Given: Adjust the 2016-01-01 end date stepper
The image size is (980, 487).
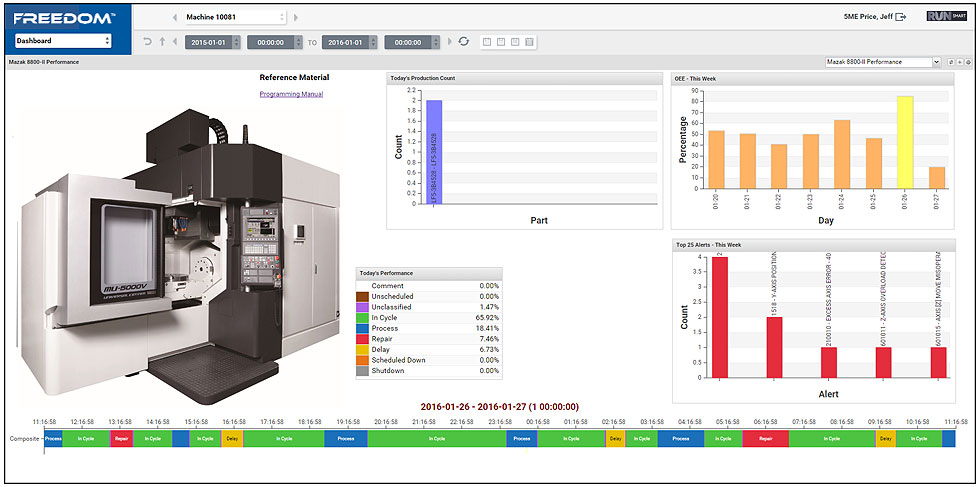Looking at the screenshot, I should click(373, 42).
